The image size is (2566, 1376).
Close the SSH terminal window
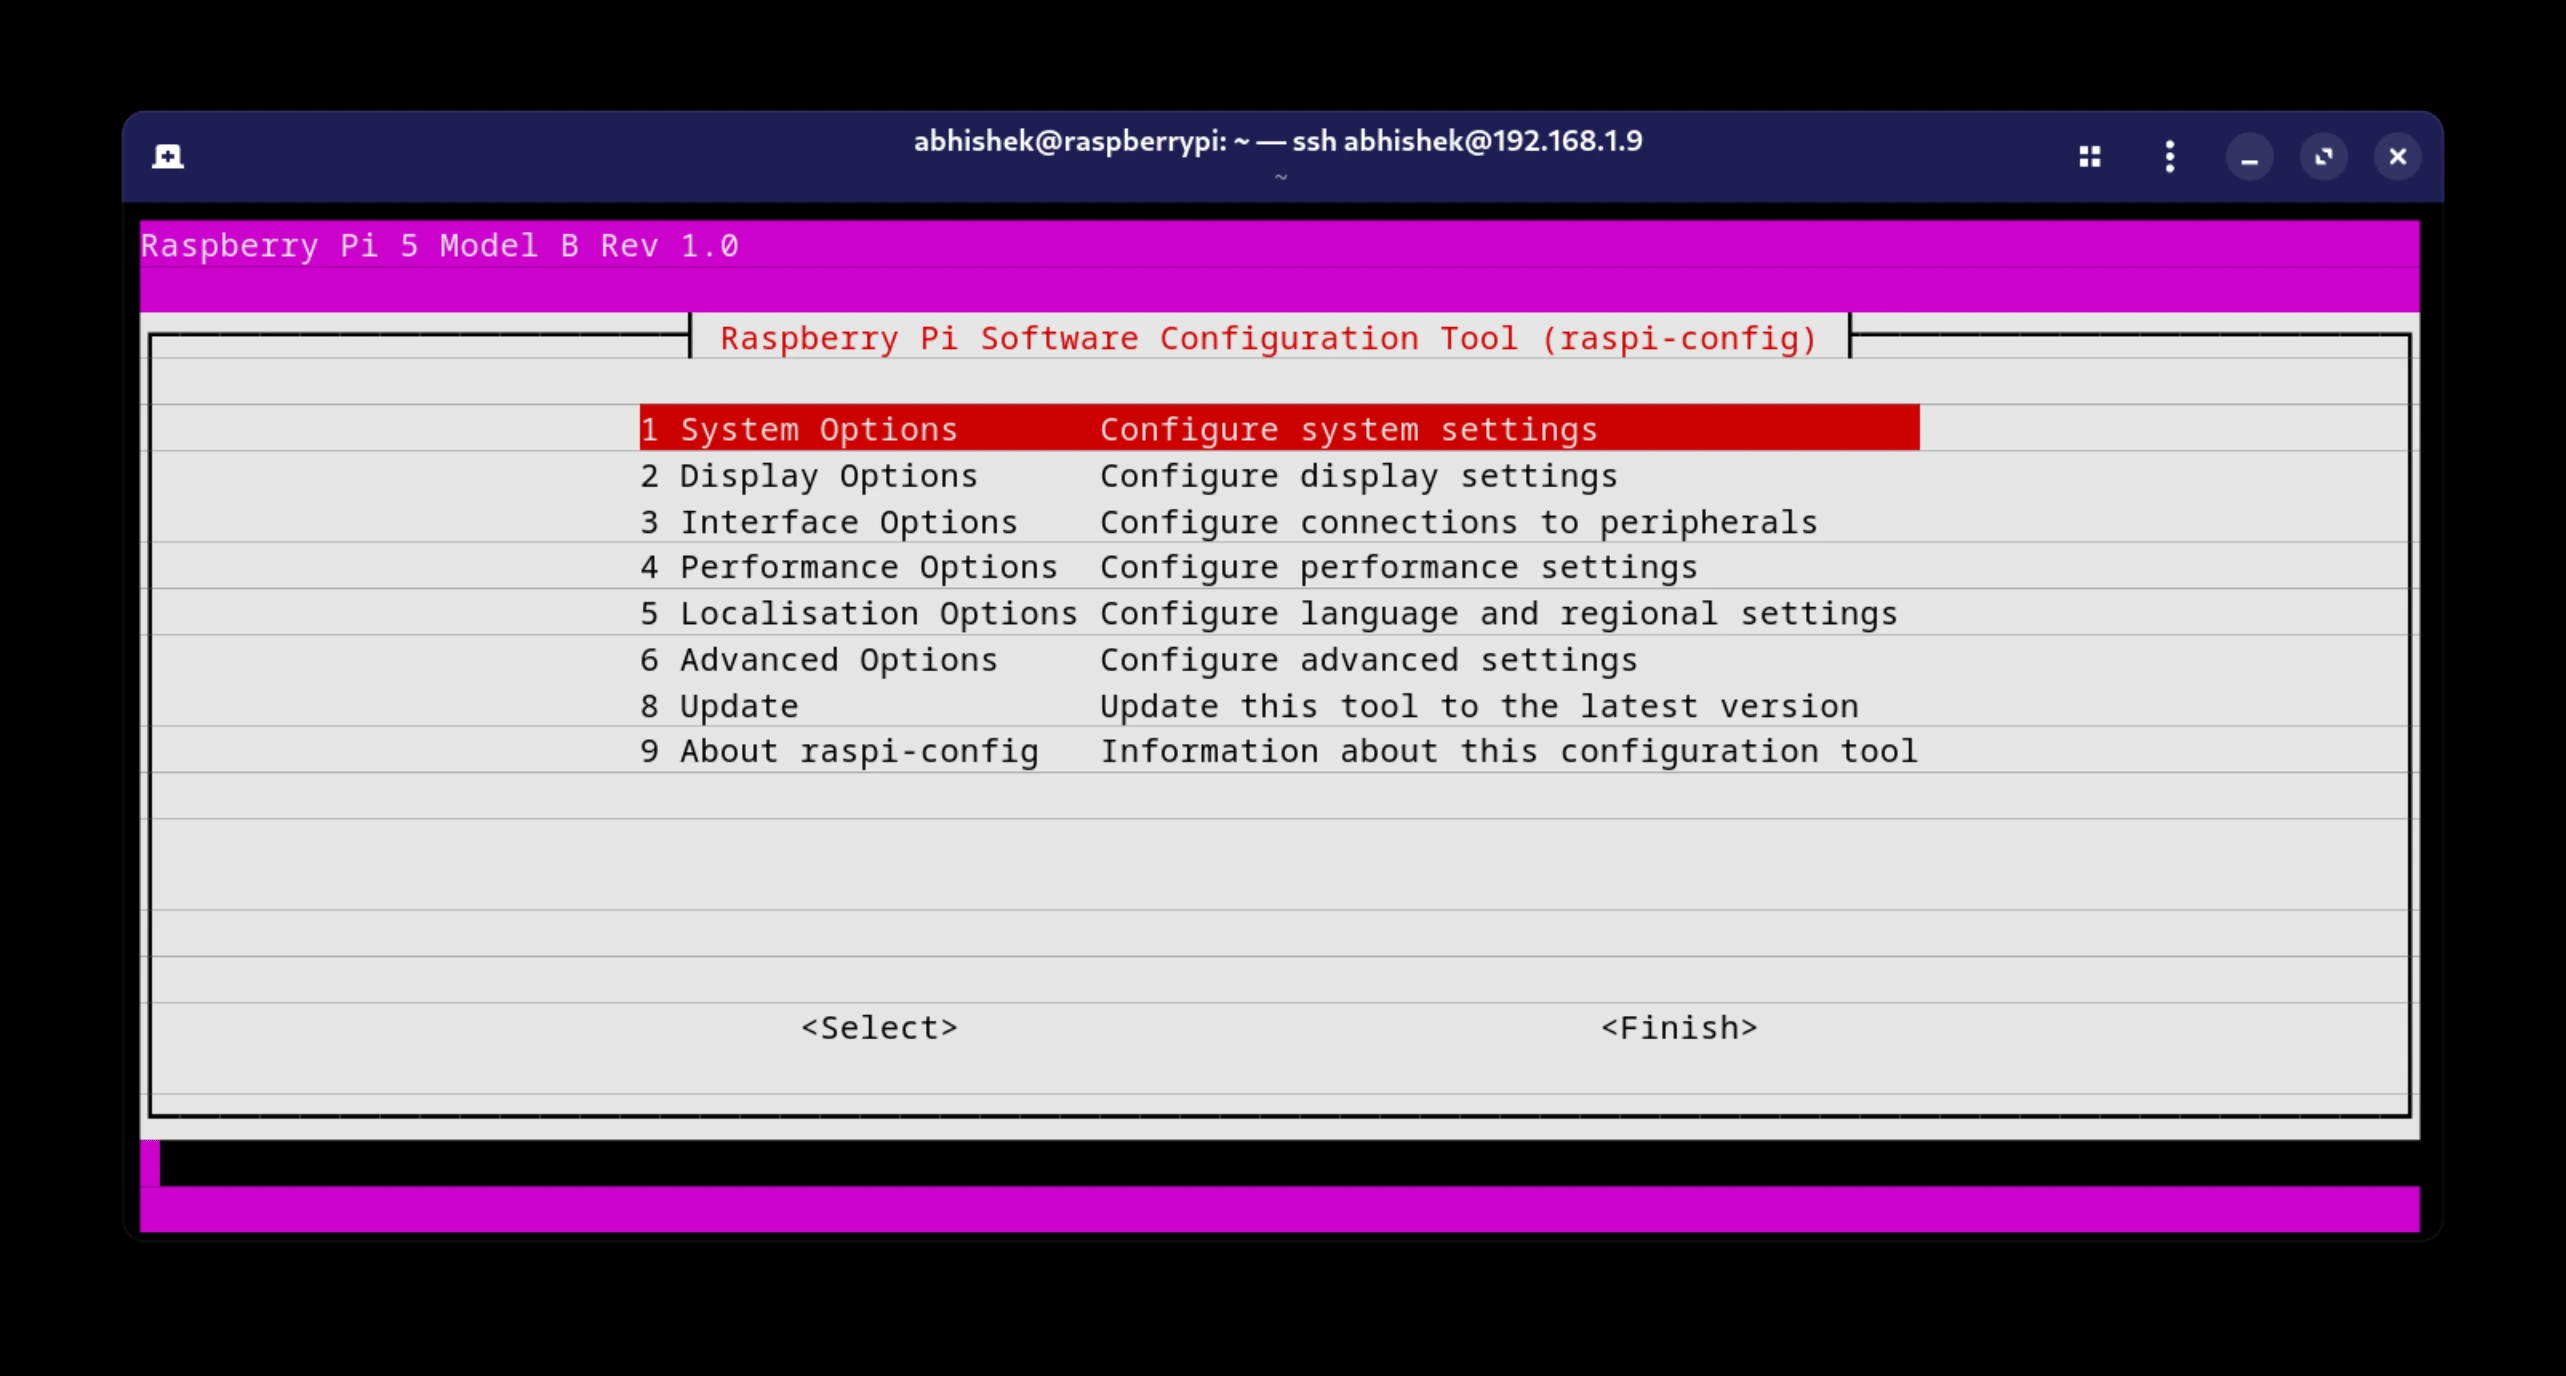[x=2397, y=157]
